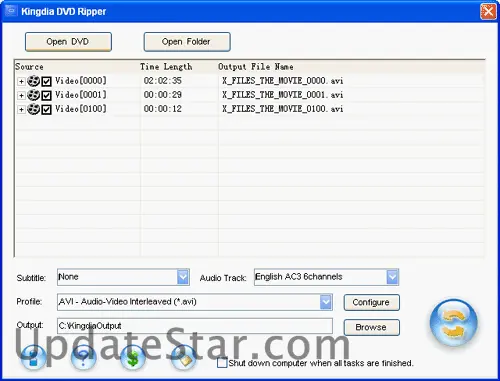
Task: Expand the Video[0100] tree node
Action: click(x=21, y=109)
